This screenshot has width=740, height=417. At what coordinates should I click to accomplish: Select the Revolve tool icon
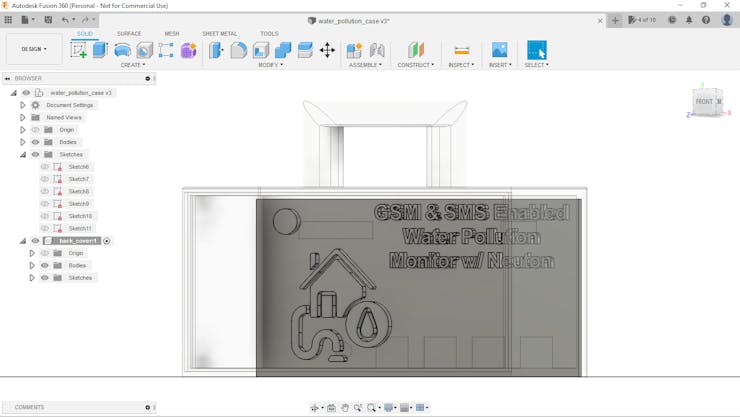(122, 50)
